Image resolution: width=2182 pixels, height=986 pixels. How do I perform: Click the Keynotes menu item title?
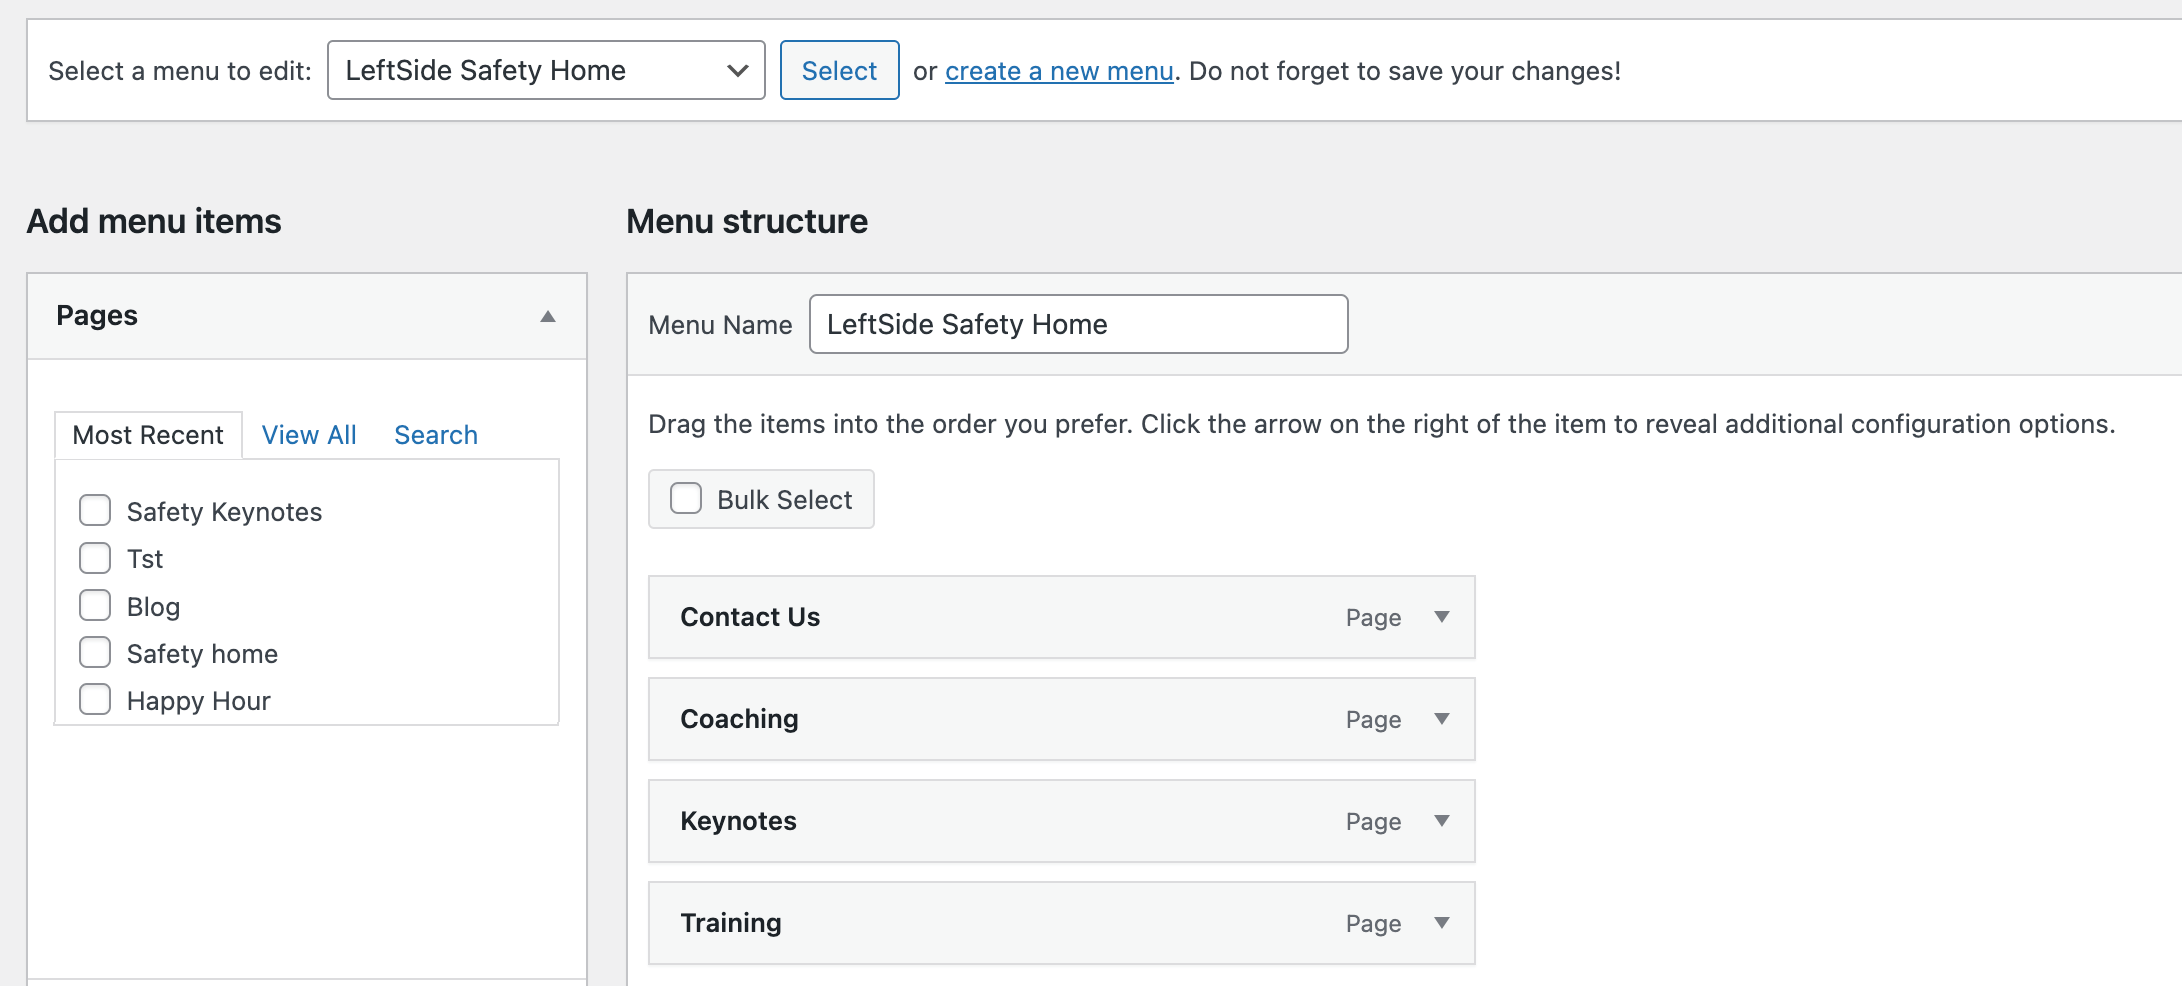[x=738, y=821]
